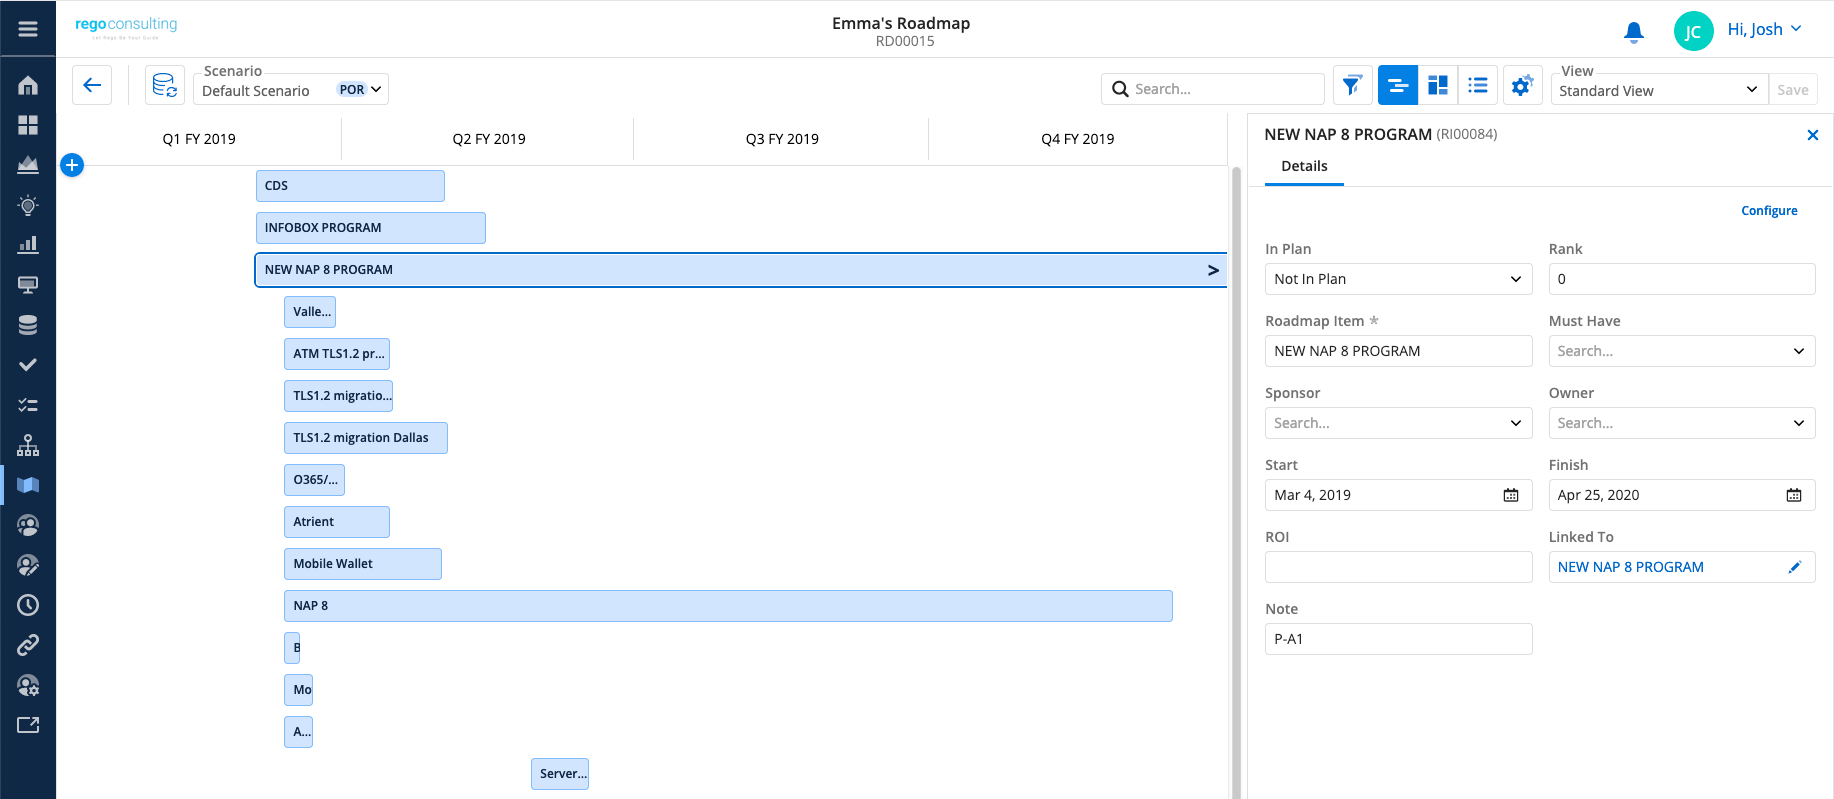Open the database stack sidebar icon
Image resolution: width=1834 pixels, height=799 pixels.
[x=28, y=325]
